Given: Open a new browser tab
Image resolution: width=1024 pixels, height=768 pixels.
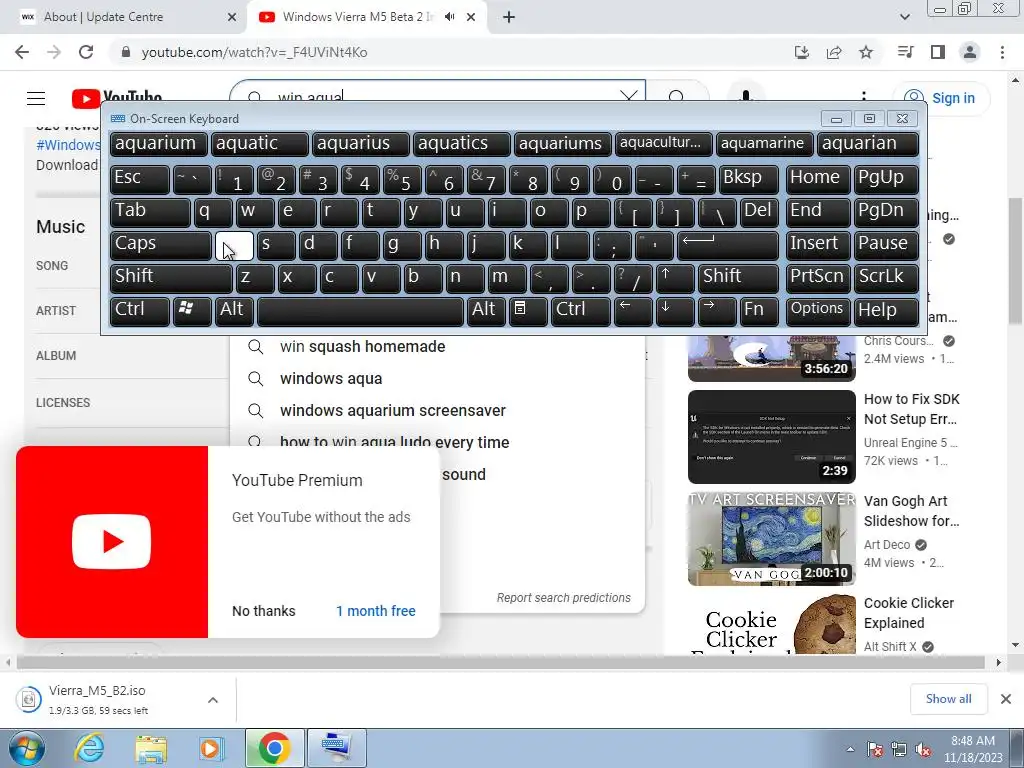Looking at the screenshot, I should pyautogui.click(x=509, y=17).
